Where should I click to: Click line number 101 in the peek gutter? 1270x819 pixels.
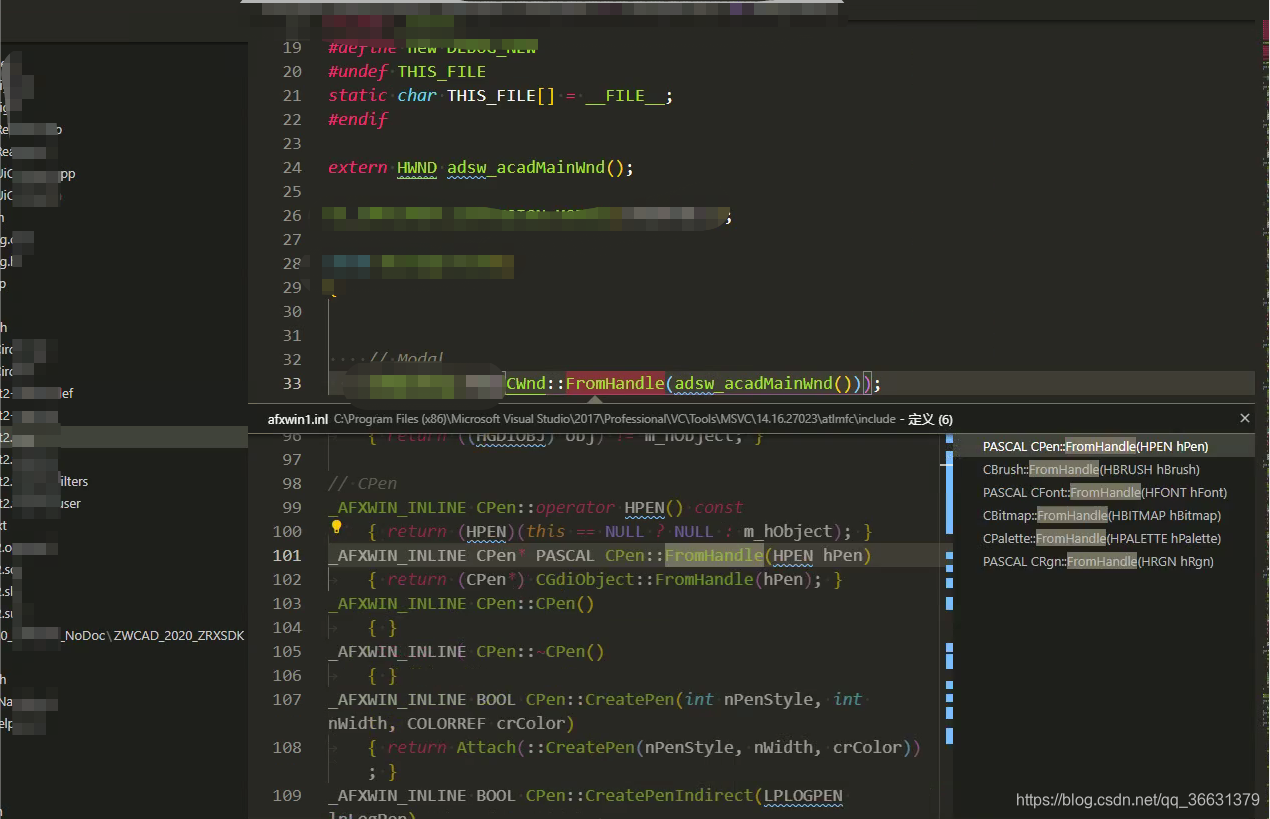point(286,556)
